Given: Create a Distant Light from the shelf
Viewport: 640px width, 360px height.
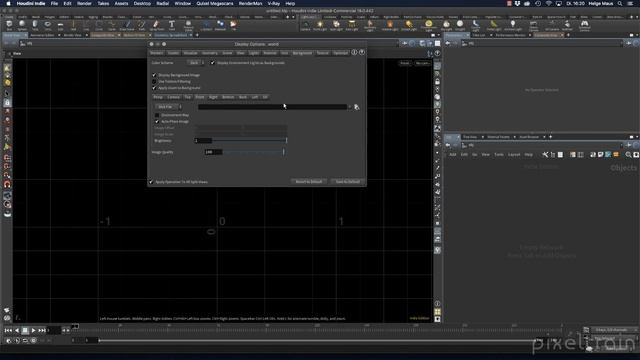Looking at the screenshot, I should (x=409, y=26).
